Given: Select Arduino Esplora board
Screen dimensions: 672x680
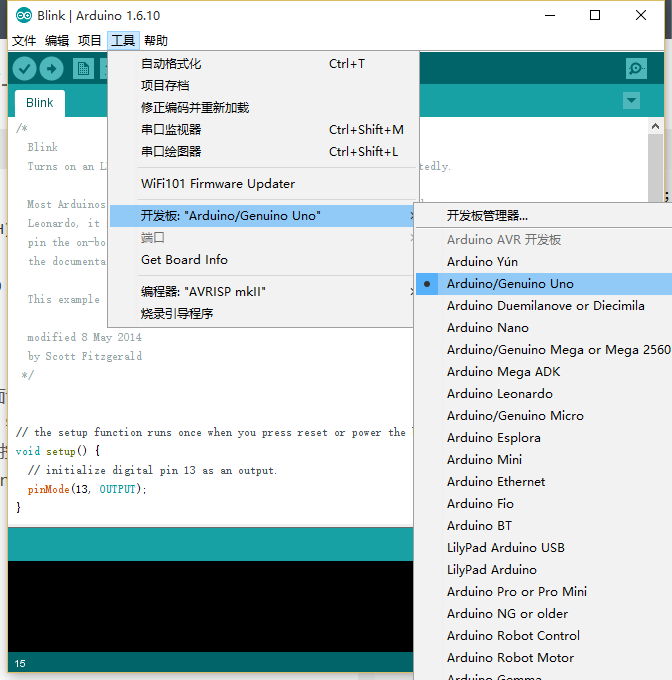Looking at the screenshot, I should click(x=544, y=438).
